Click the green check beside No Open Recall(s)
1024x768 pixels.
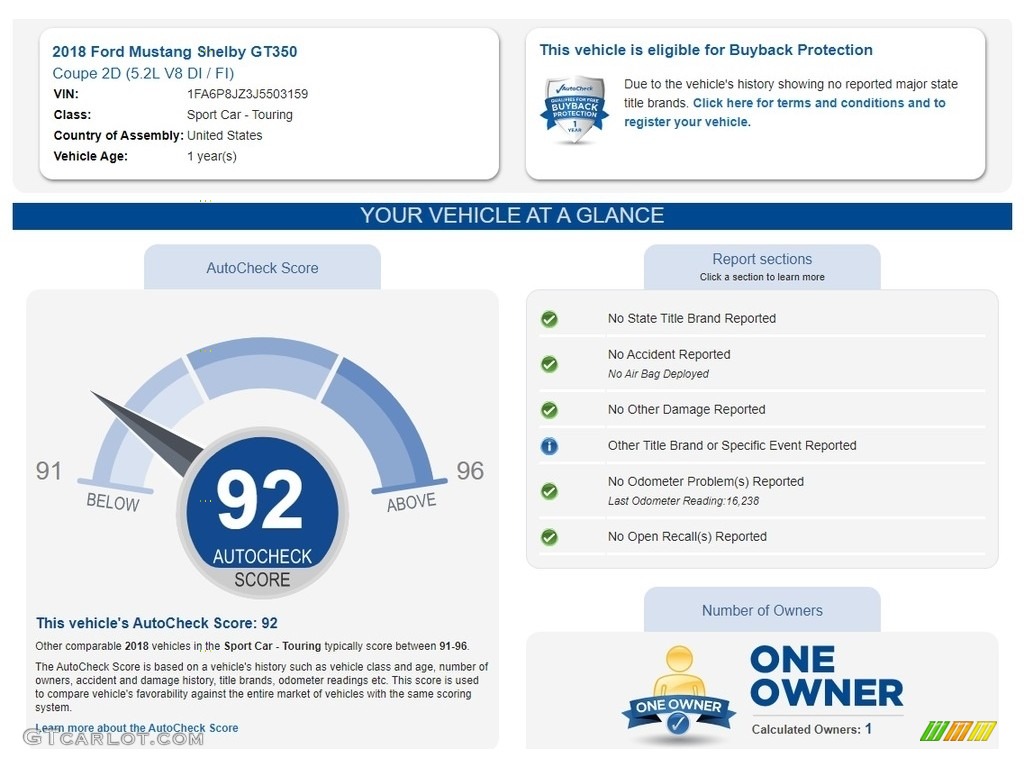549,537
